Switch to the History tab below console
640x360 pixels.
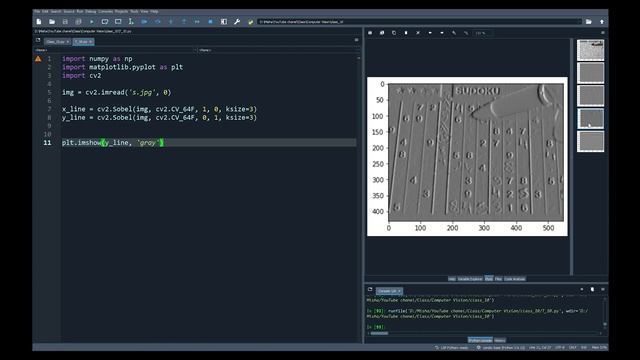pos(500,340)
